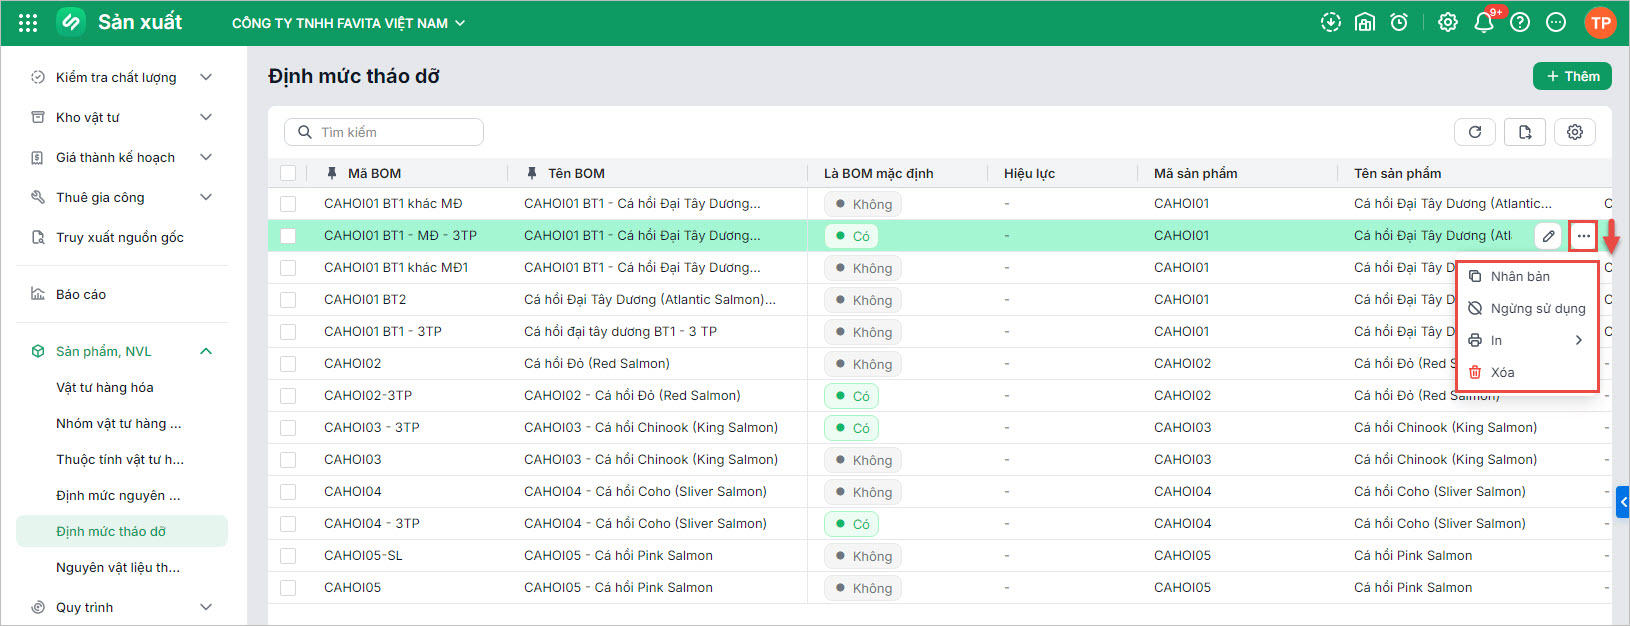Image resolution: width=1630 pixels, height=626 pixels.
Task: Open the settings gear in top bar
Action: [x=1447, y=22]
